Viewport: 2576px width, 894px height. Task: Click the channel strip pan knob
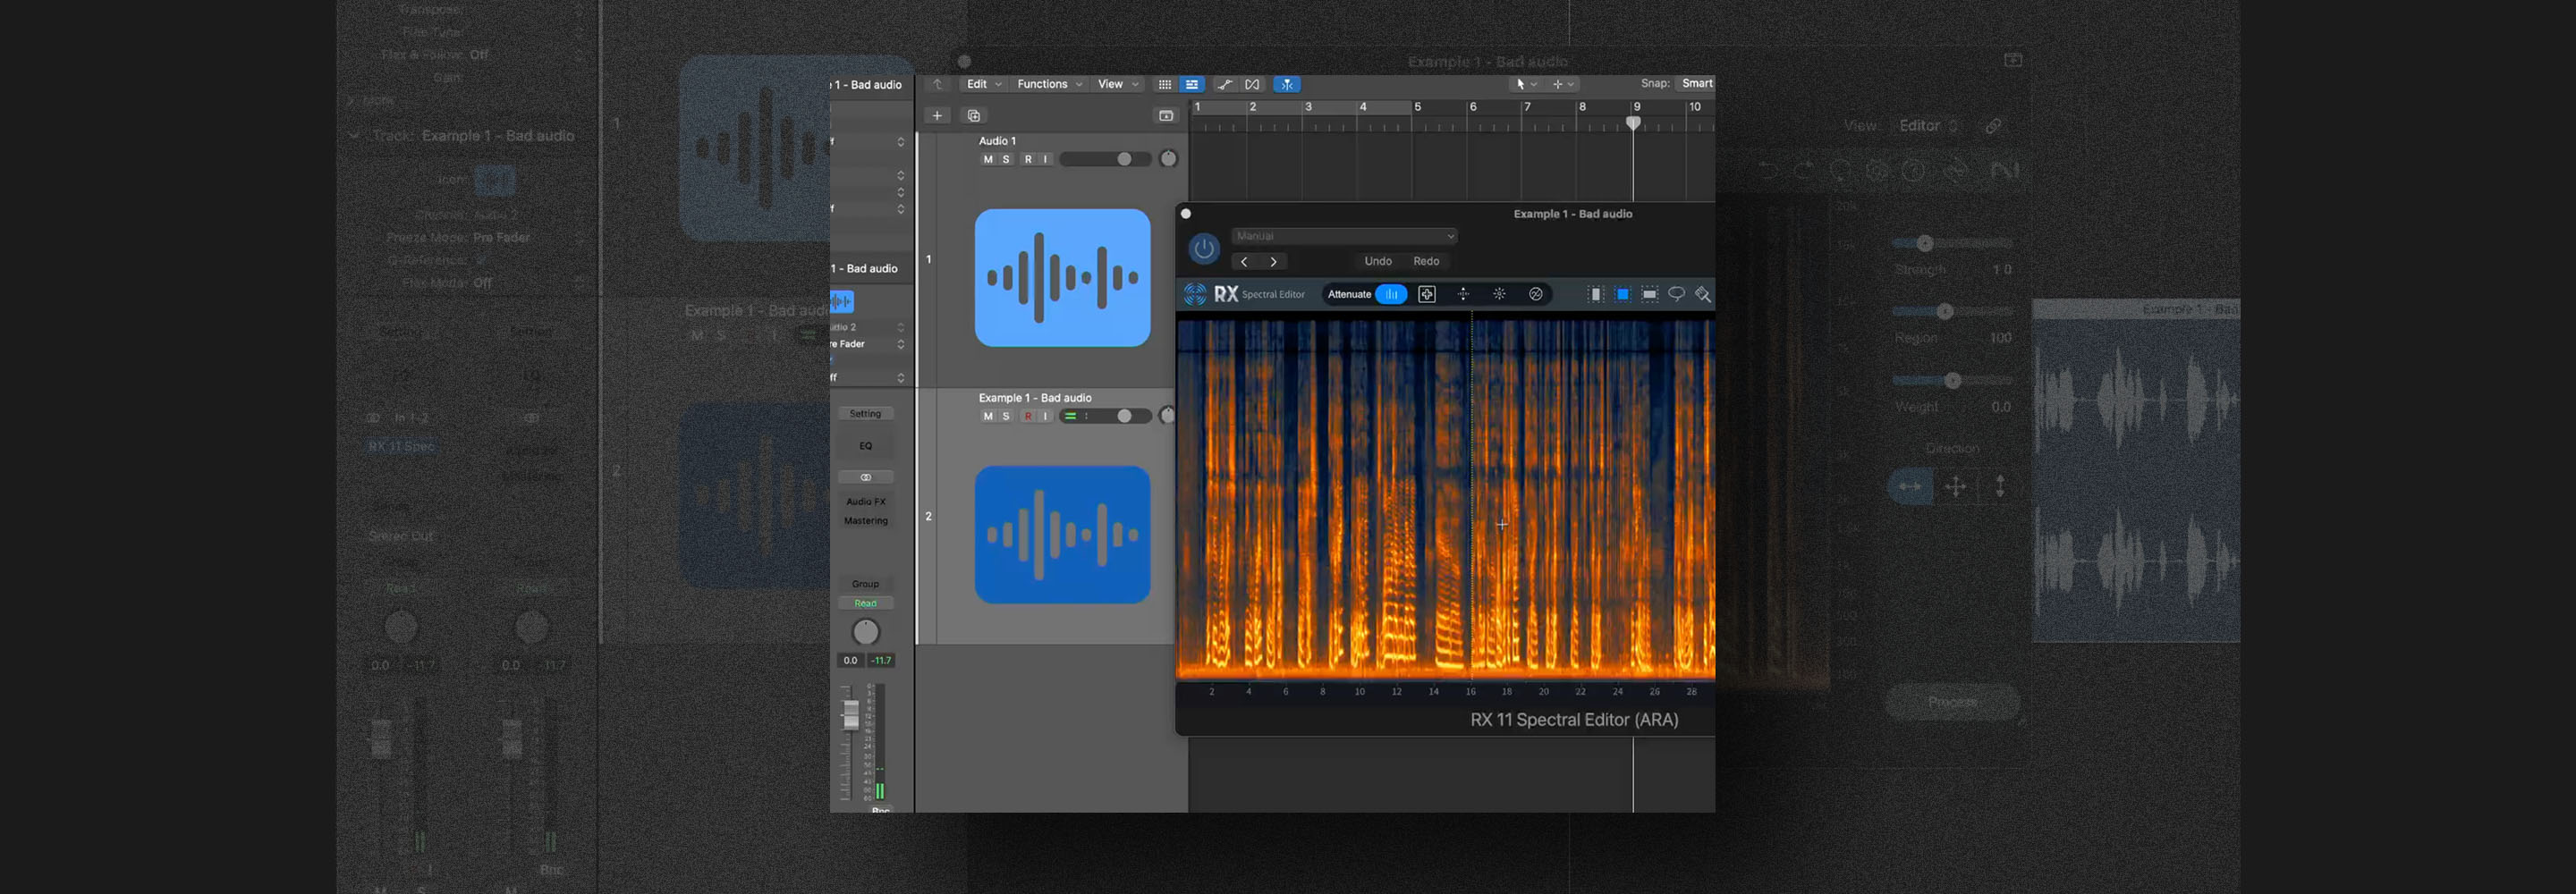pos(865,632)
